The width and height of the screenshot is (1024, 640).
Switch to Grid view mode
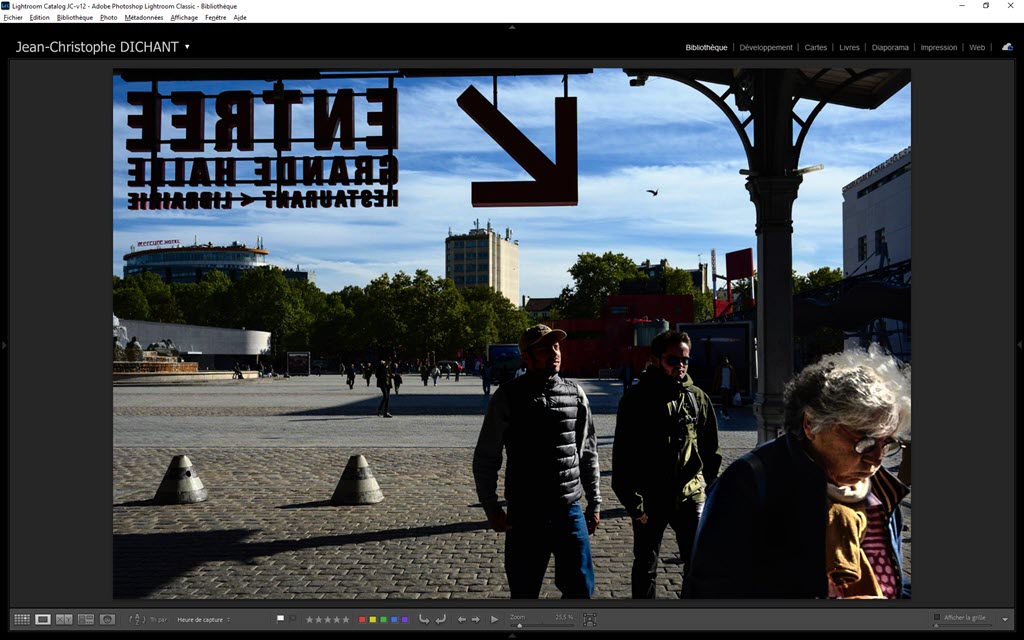[x=21, y=620]
